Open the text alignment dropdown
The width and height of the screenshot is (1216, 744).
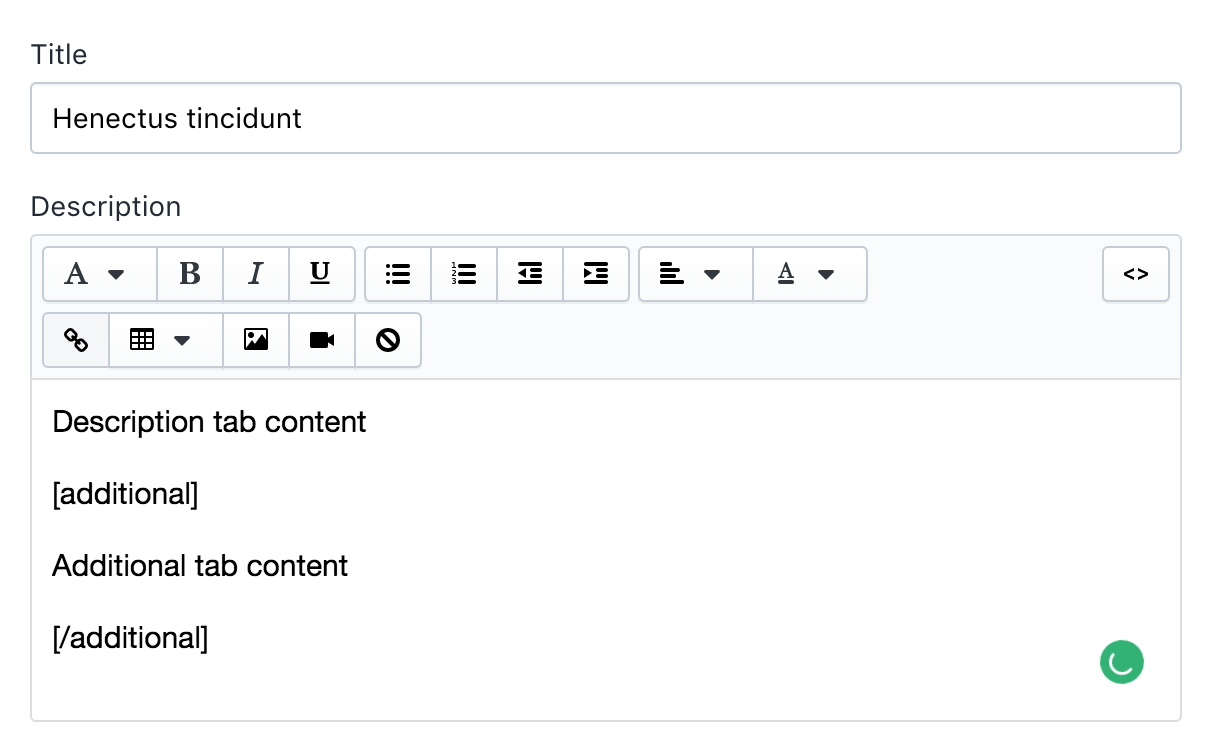[695, 274]
